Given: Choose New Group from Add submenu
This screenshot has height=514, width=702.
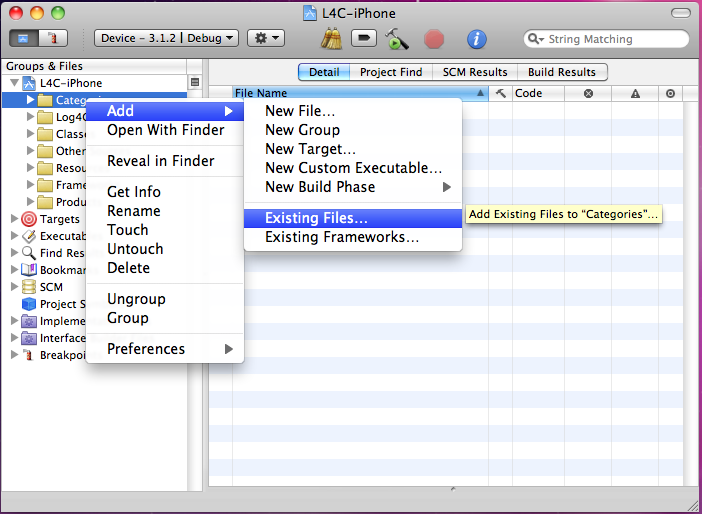Looking at the screenshot, I should pos(353,130).
